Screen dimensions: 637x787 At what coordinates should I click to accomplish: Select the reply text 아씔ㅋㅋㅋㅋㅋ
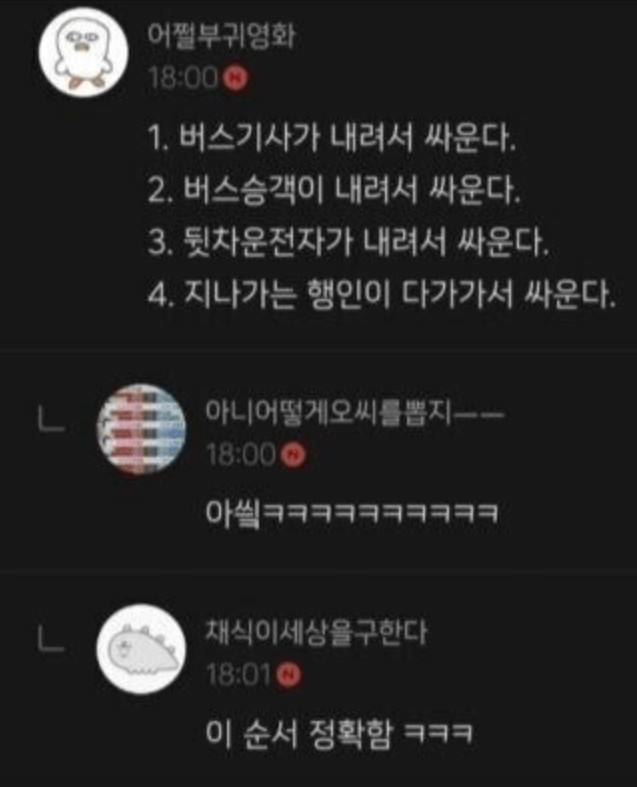coord(352,512)
